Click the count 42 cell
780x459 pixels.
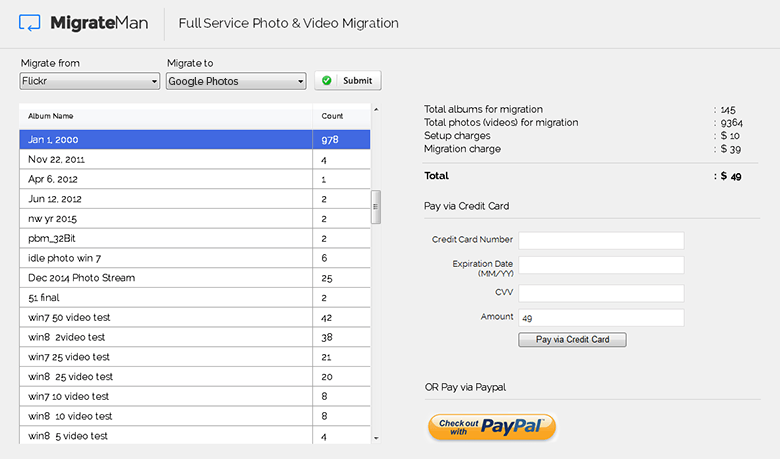[341, 317]
